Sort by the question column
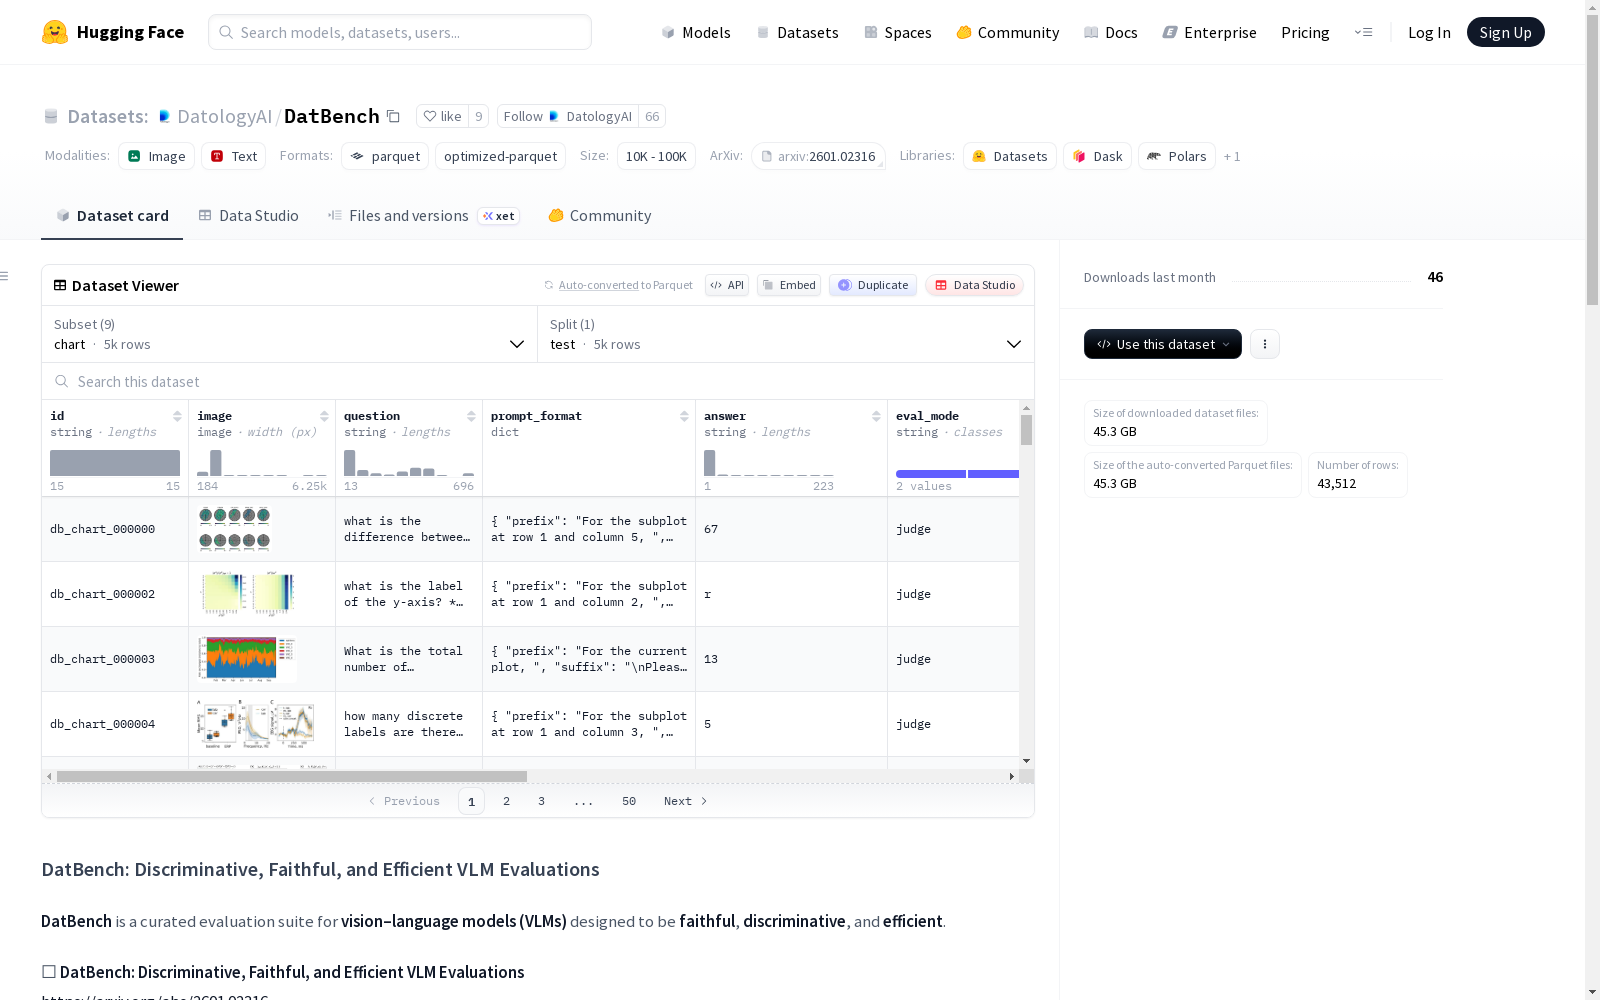Screen dimensions: 1600x1000 click(471, 416)
